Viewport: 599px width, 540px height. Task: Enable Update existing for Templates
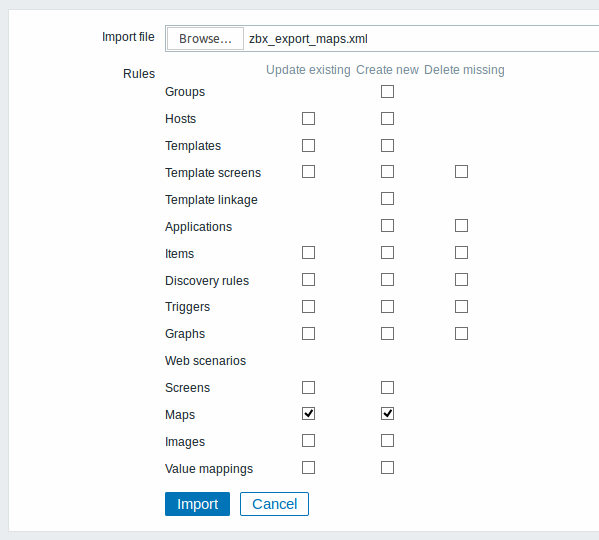[308, 146]
